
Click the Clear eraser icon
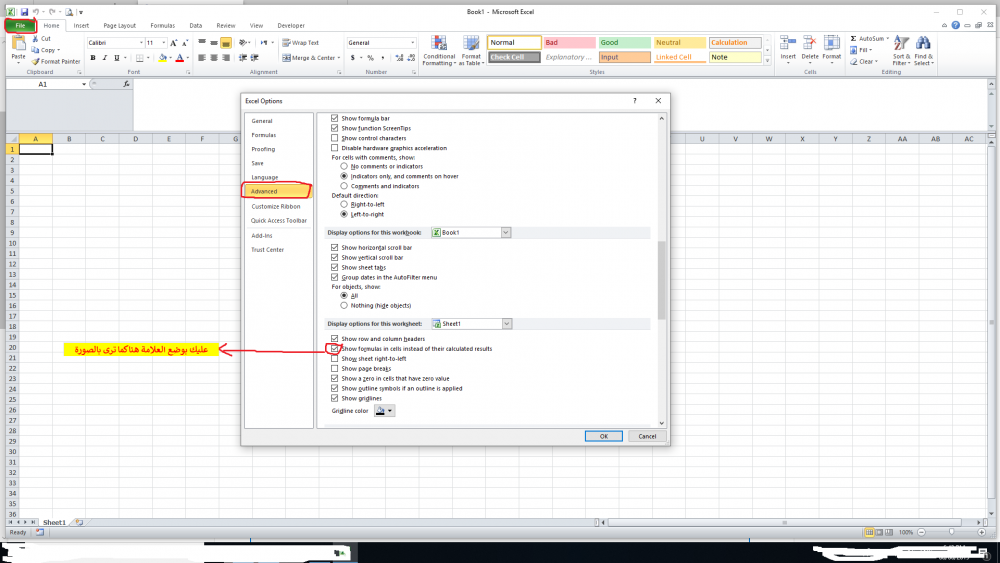tap(853, 62)
